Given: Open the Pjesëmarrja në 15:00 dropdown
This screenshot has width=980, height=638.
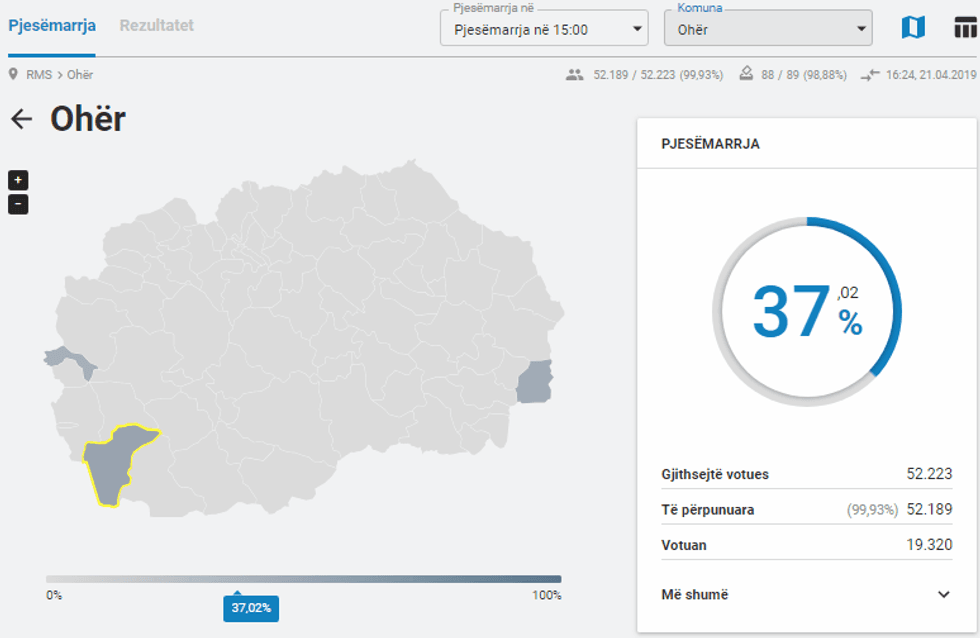Looking at the screenshot, I should 544,29.
